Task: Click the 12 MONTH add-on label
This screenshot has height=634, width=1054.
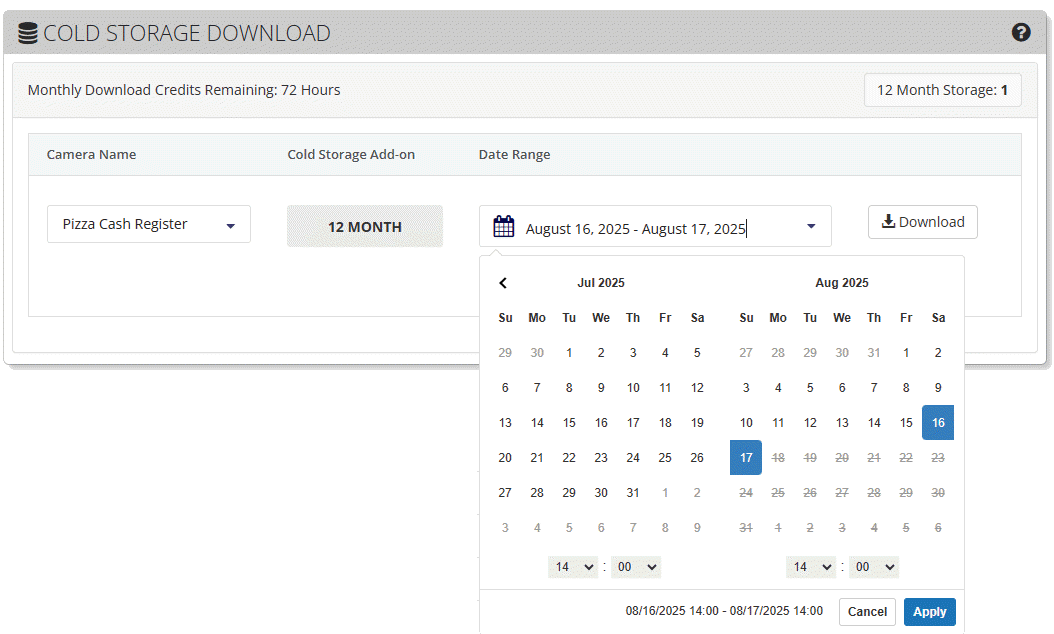Action: tap(364, 227)
